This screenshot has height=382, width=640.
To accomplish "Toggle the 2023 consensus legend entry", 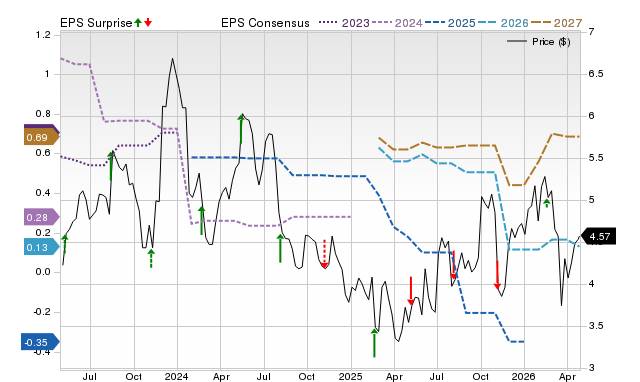I will [x=344, y=23].
